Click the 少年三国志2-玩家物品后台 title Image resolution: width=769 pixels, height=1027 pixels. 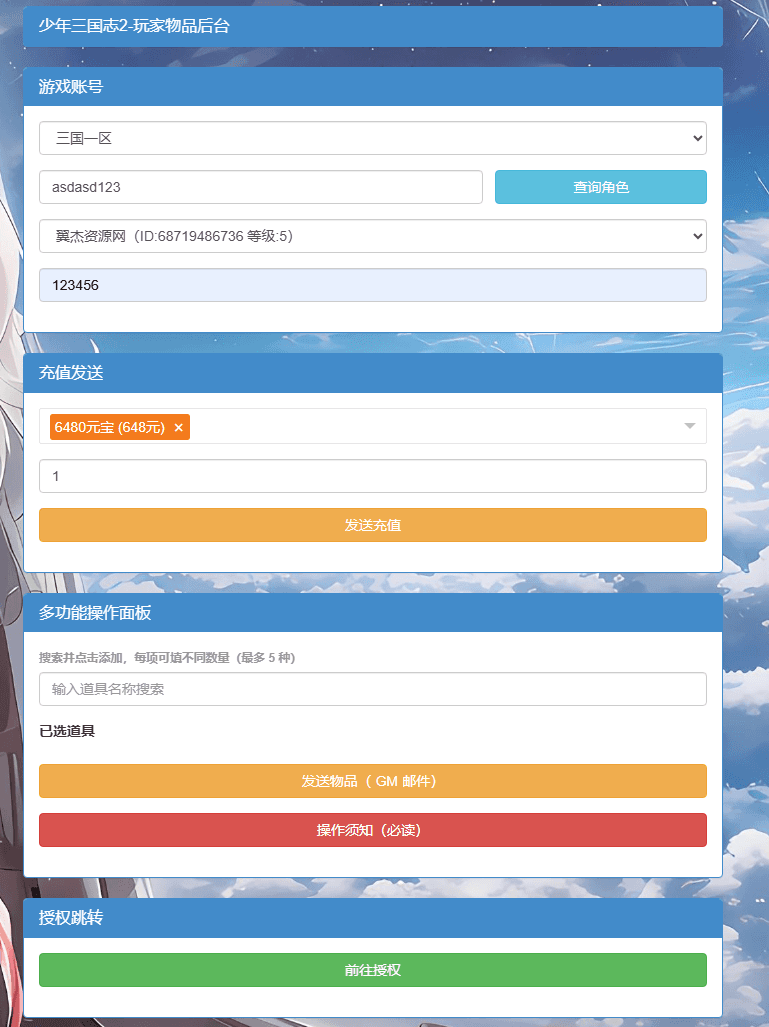(134, 26)
